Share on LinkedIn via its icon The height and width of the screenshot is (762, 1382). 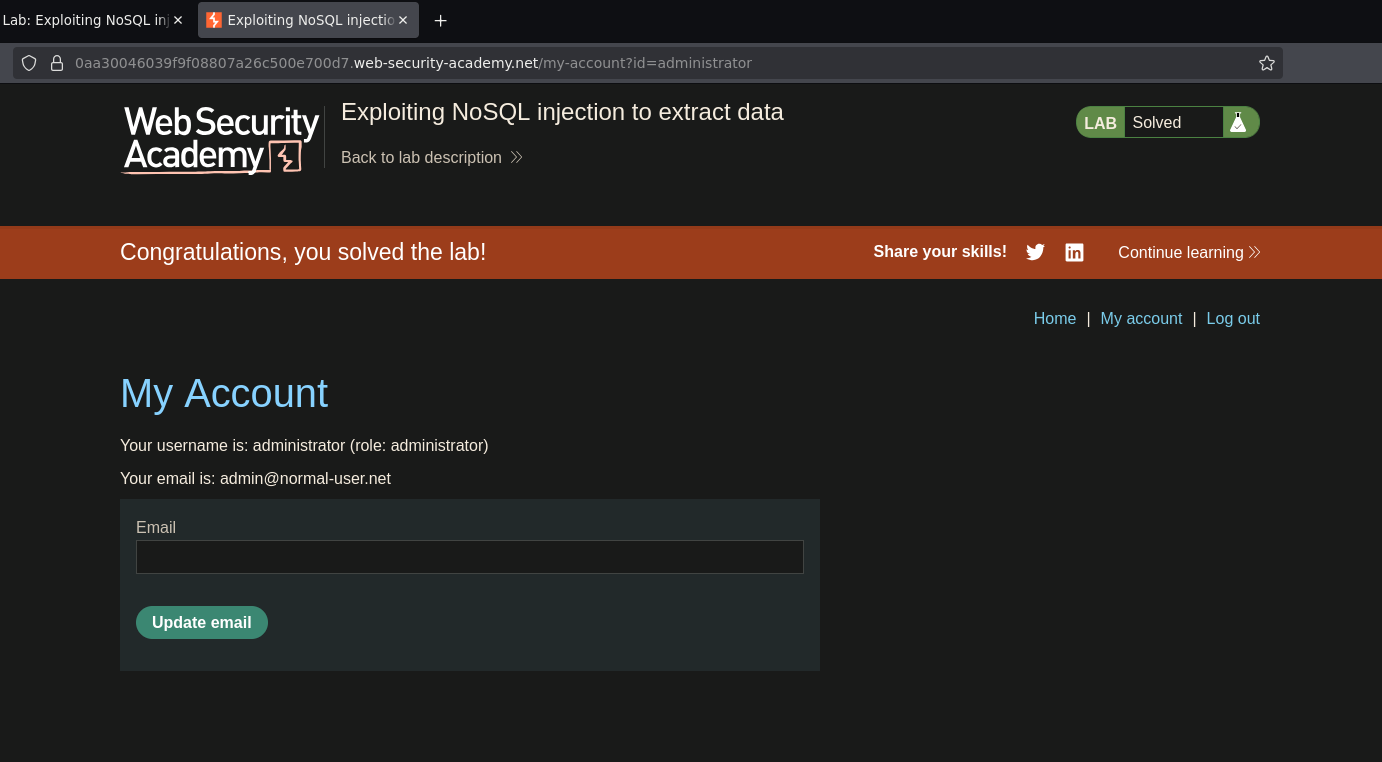pos(1074,252)
